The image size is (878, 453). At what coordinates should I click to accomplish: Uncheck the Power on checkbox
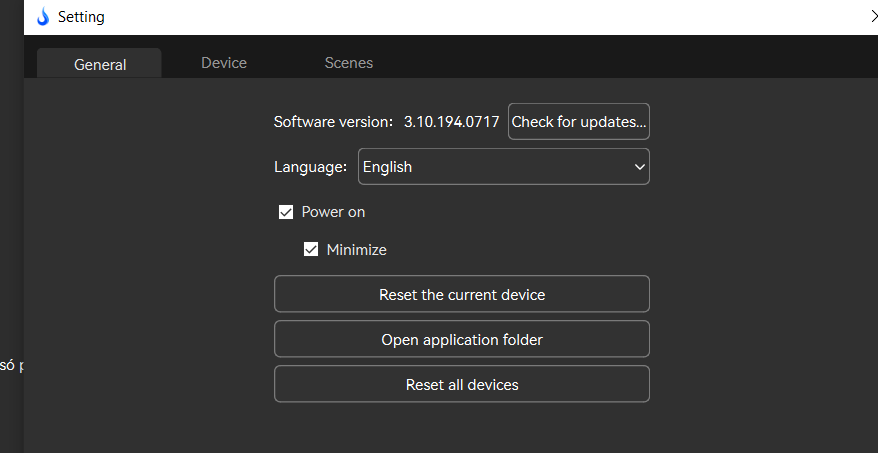coord(286,212)
